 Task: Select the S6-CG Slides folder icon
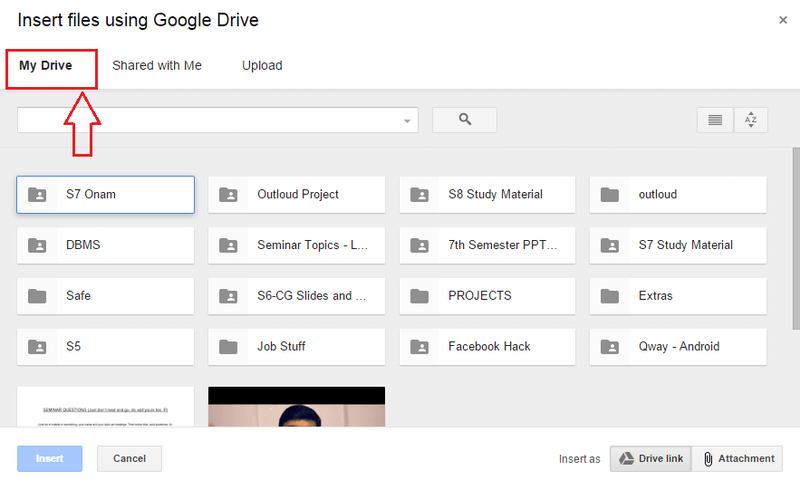228,296
